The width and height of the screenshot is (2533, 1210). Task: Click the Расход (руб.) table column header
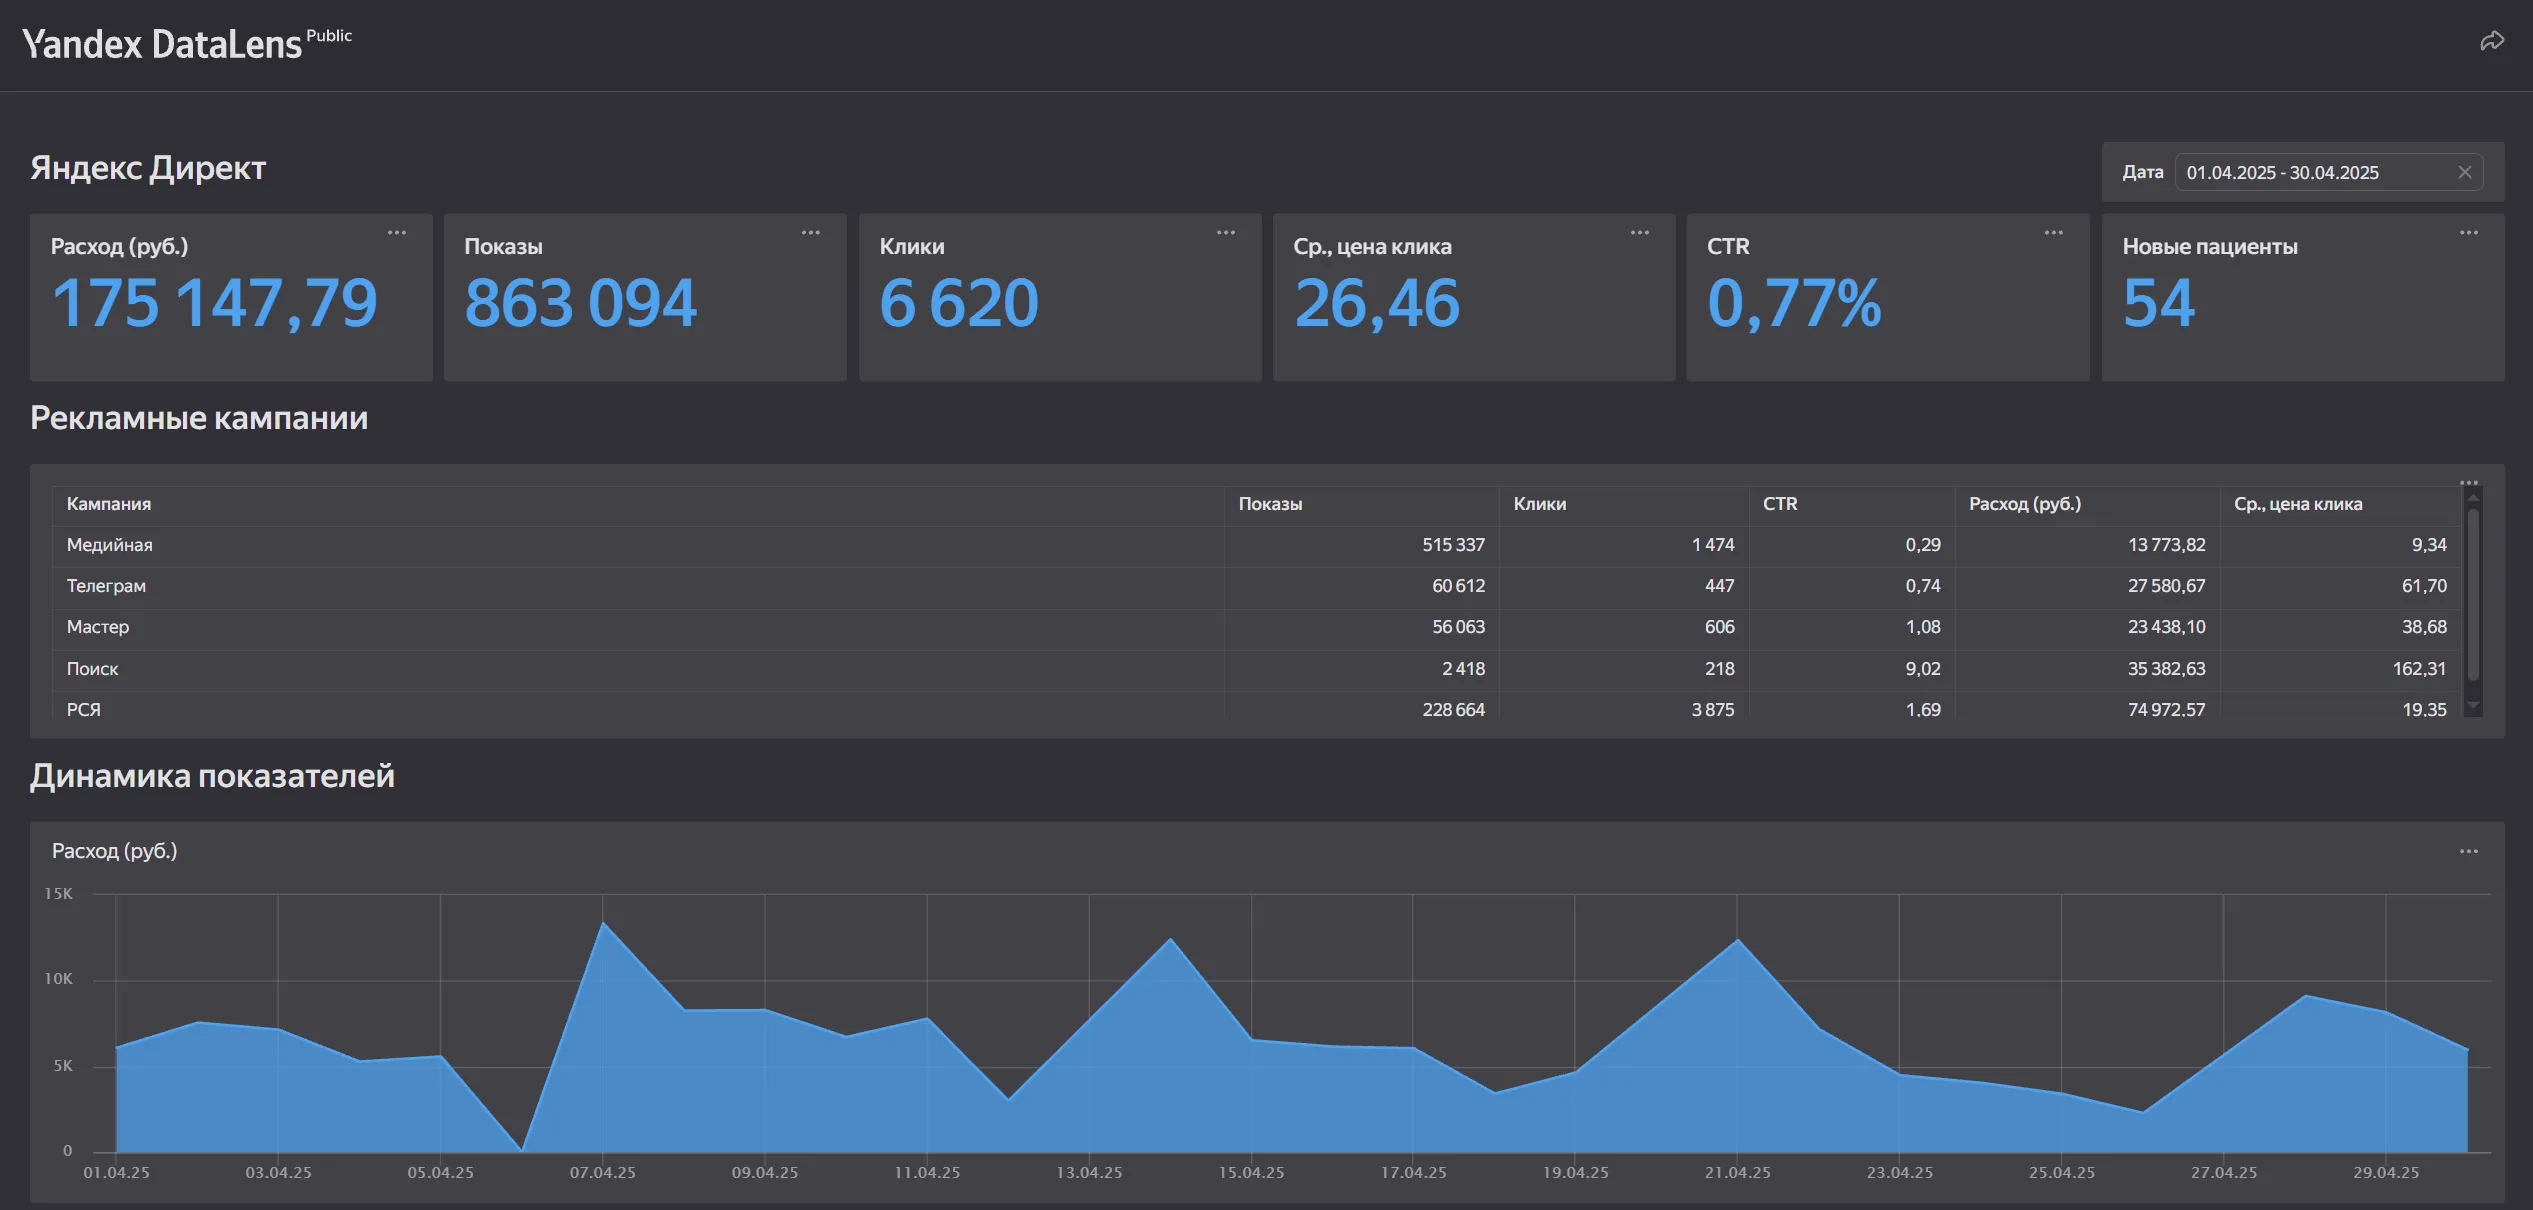tap(2024, 504)
